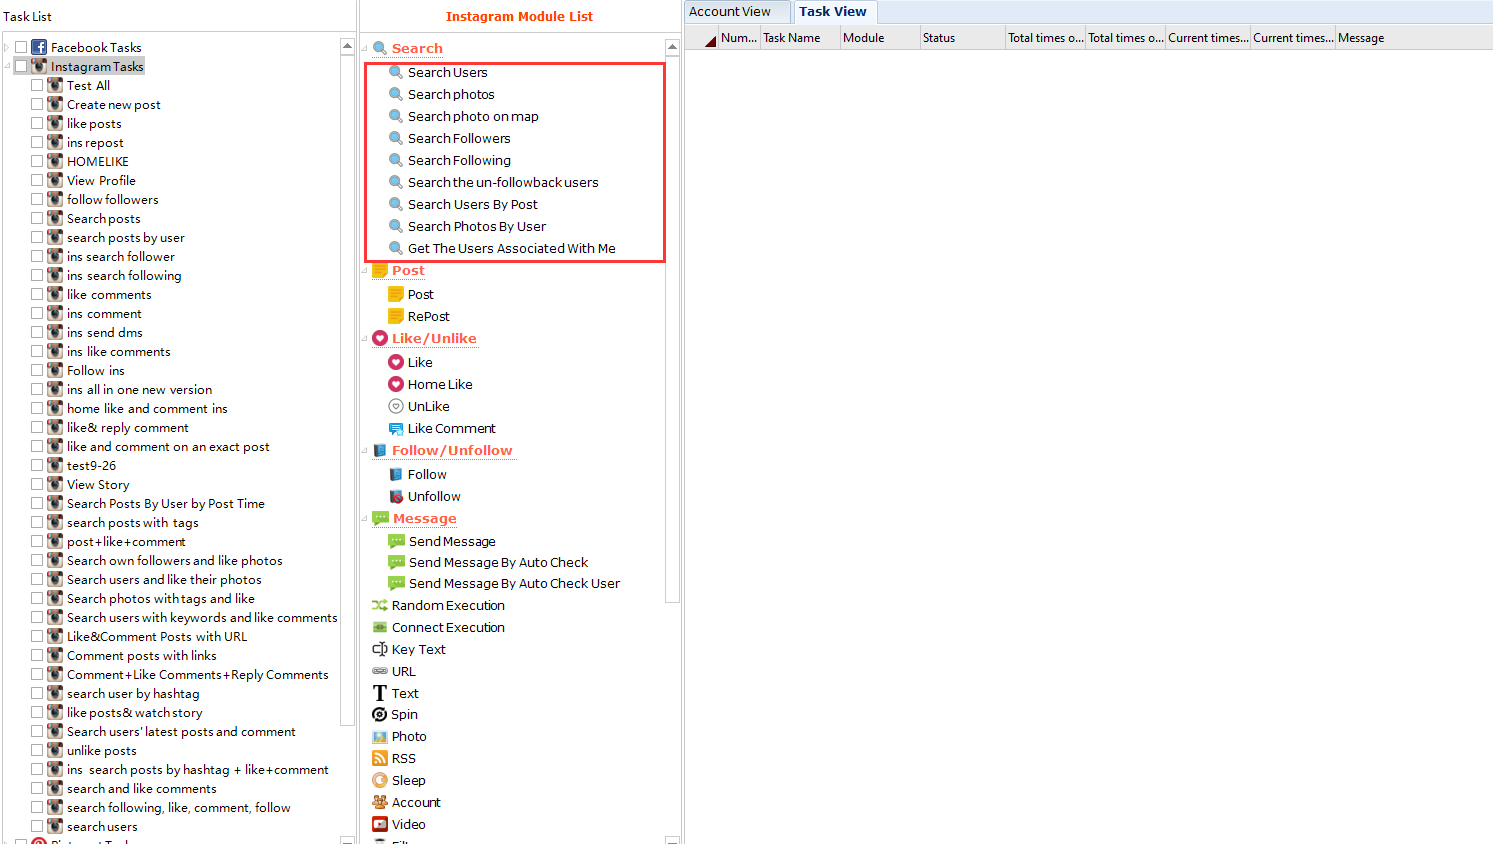Image resolution: width=1493 pixels, height=844 pixels.
Task: Click the Home Like heart icon
Action: click(396, 384)
